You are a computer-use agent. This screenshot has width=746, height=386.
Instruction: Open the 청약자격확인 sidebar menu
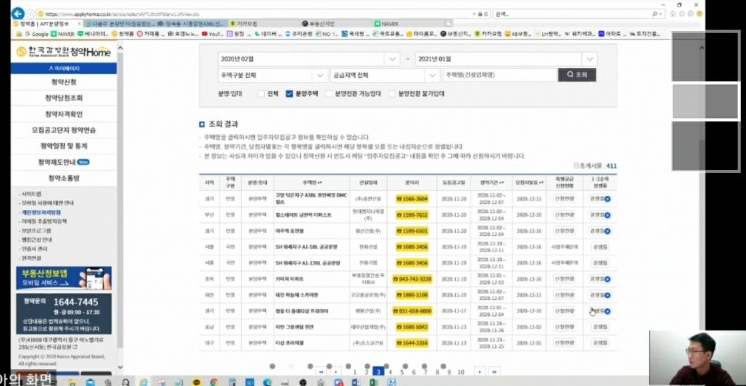[x=64, y=114]
